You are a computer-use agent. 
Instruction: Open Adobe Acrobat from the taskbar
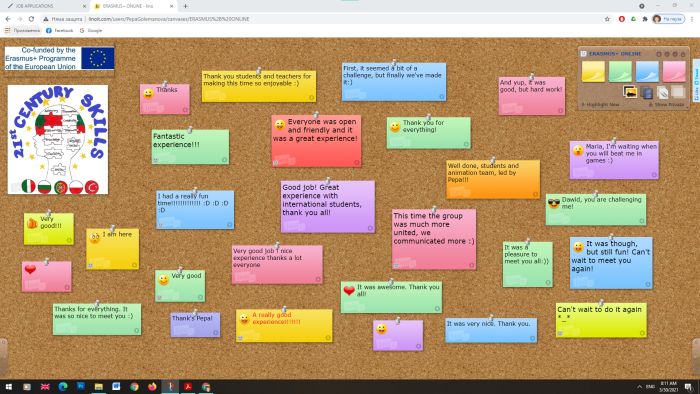tap(188, 386)
